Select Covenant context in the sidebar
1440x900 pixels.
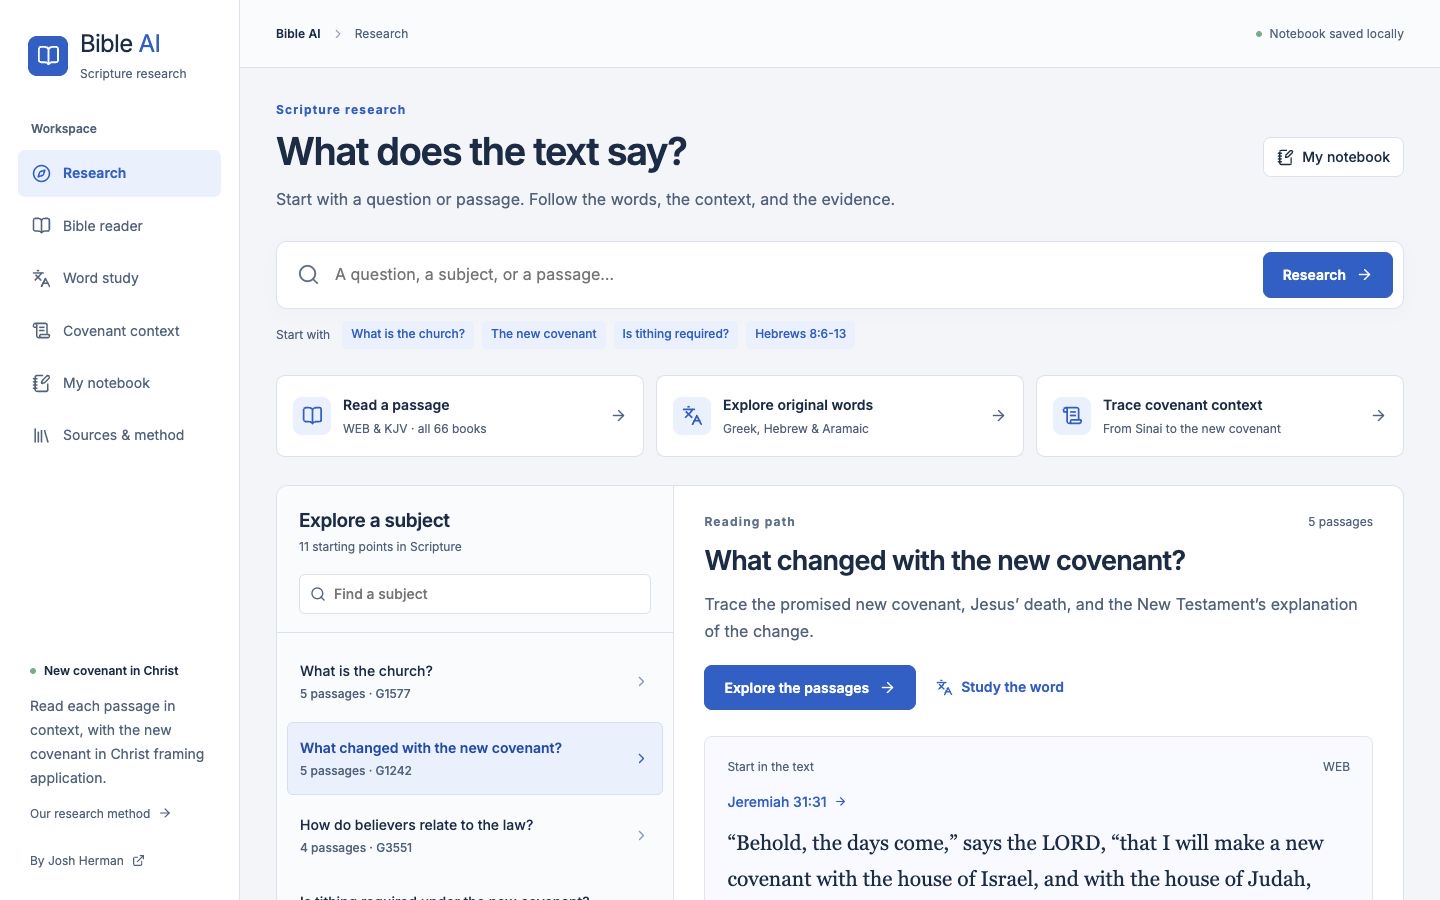[119, 331]
